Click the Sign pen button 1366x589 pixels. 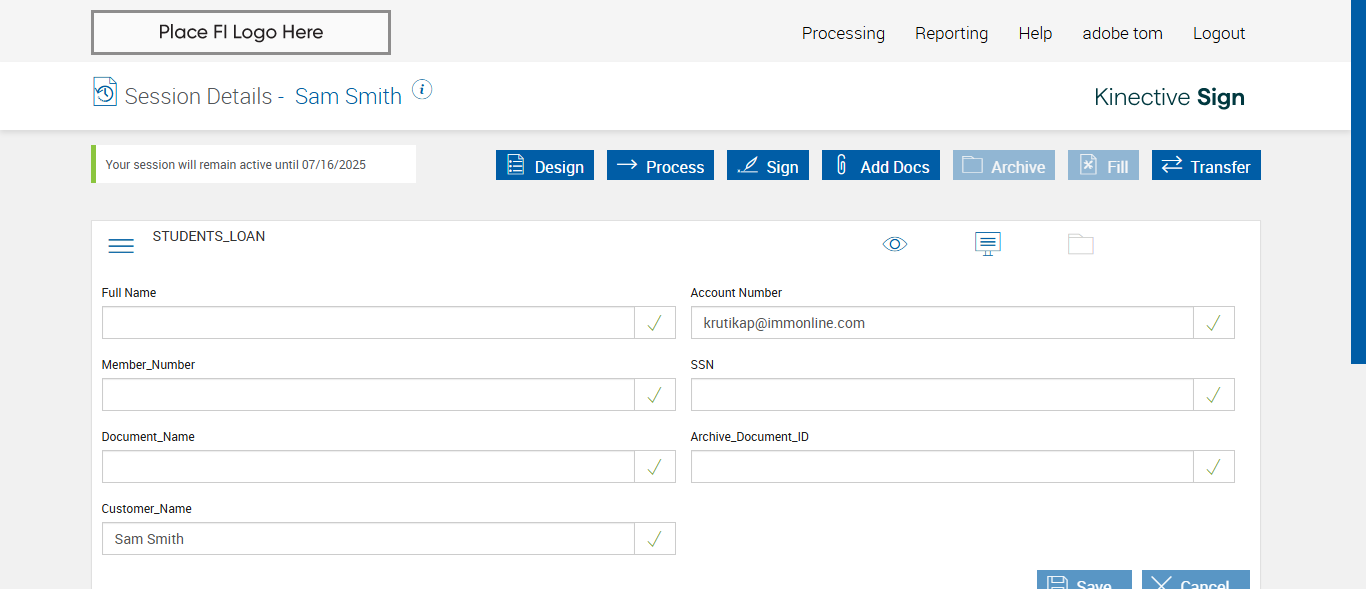click(768, 166)
